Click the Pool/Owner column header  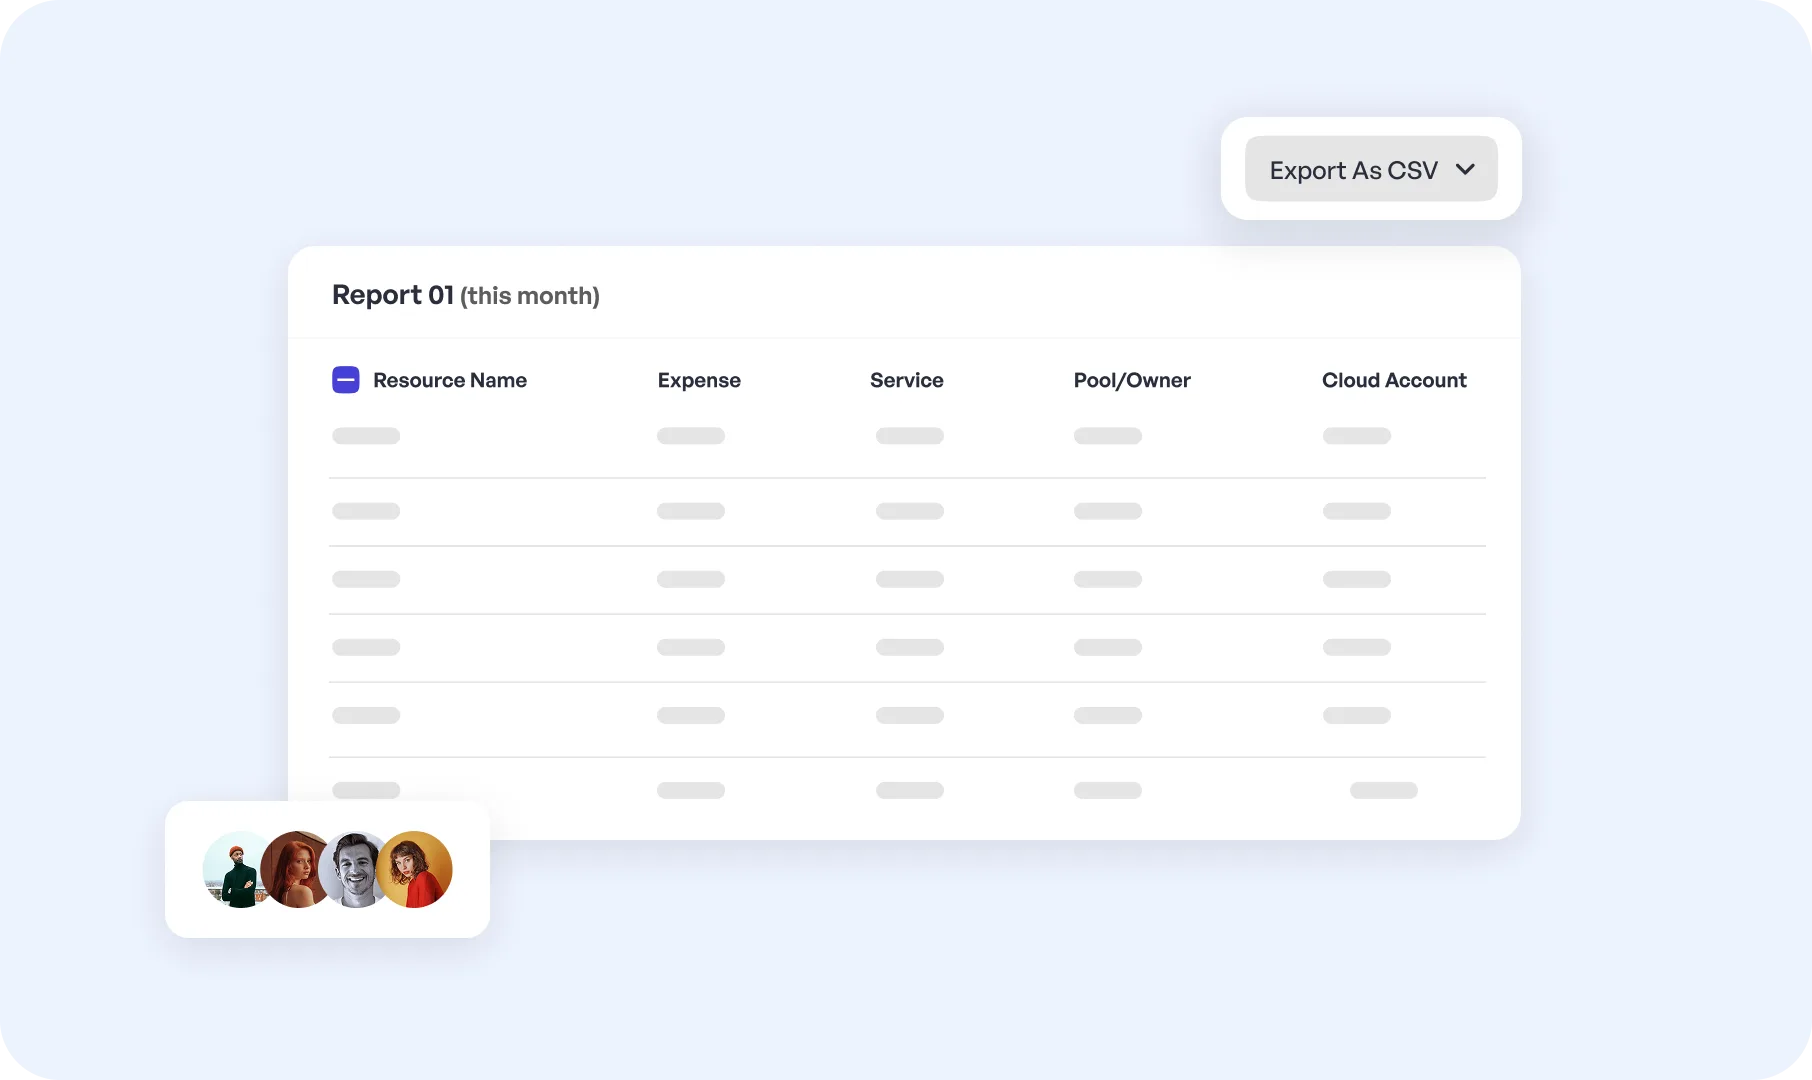click(1132, 380)
